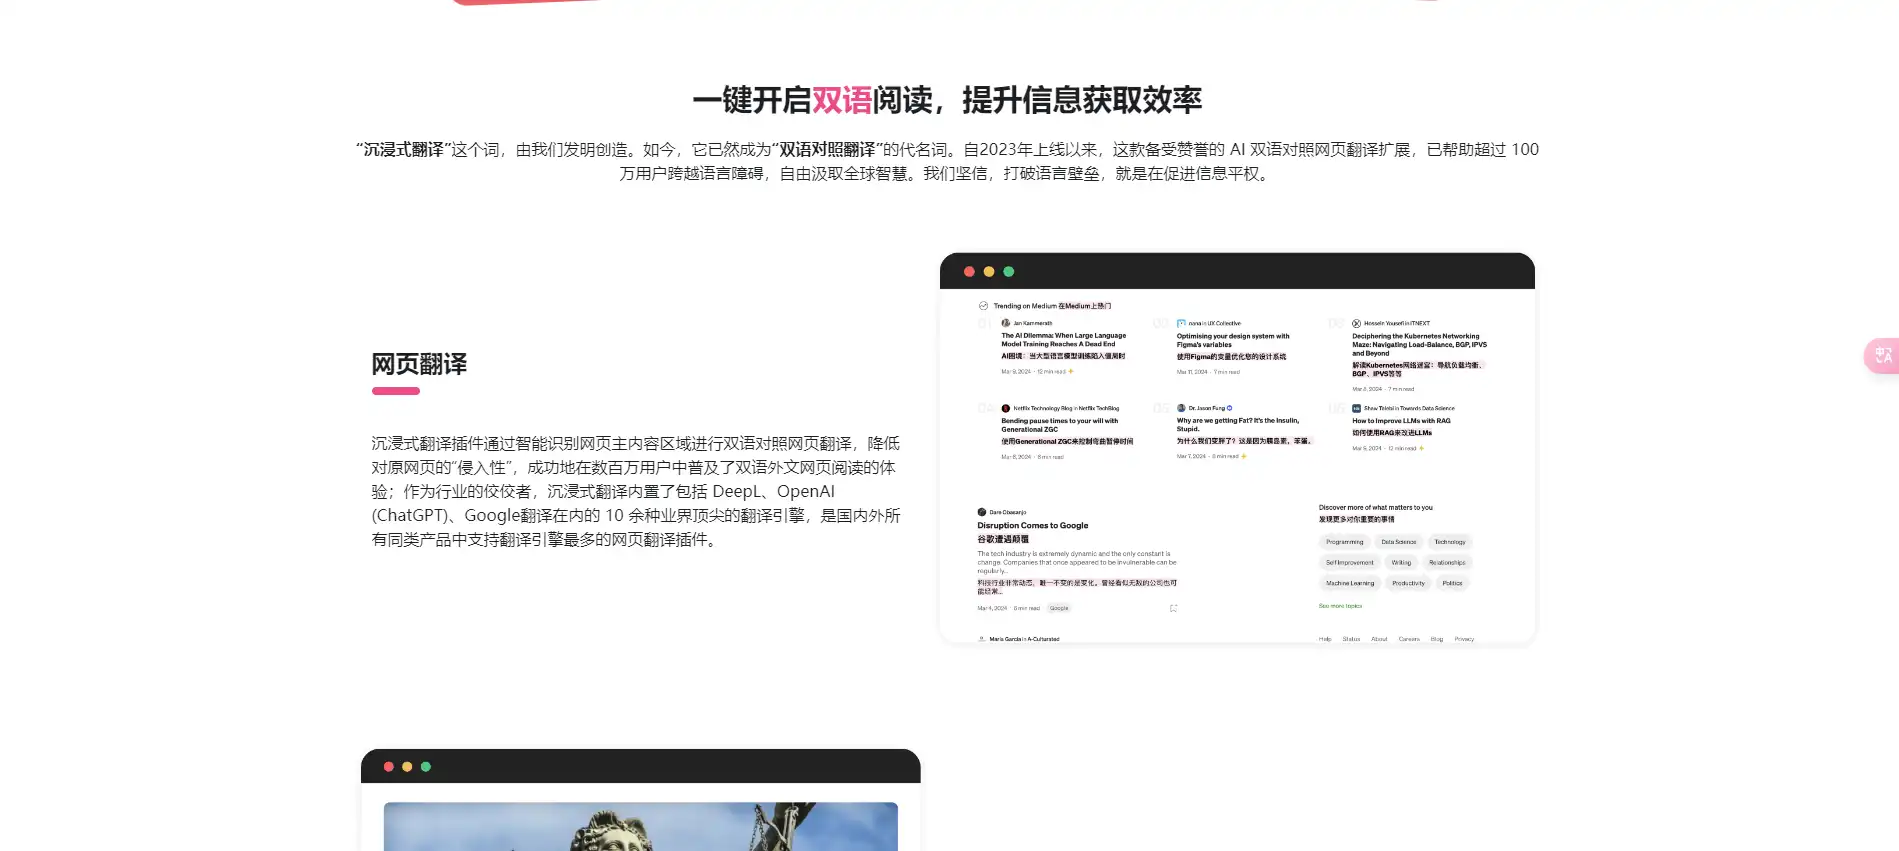Select the Relationships topic pill
The image size is (1899, 851).
(x=1447, y=563)
